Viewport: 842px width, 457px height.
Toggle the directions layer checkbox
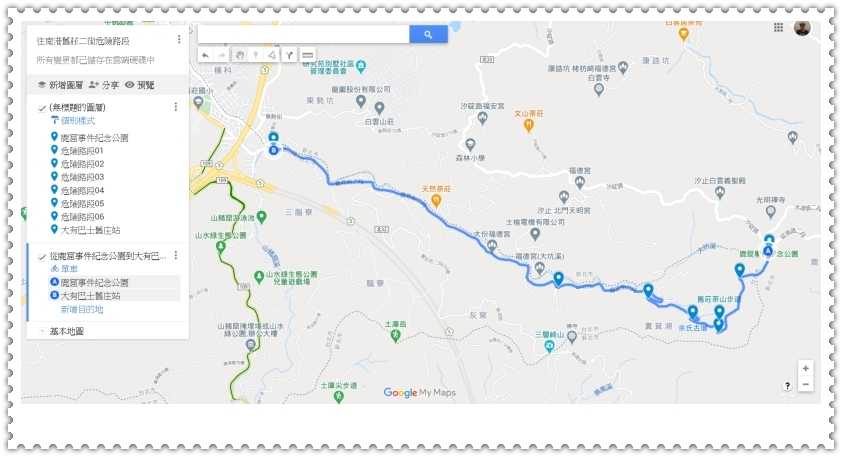[42, 257]
